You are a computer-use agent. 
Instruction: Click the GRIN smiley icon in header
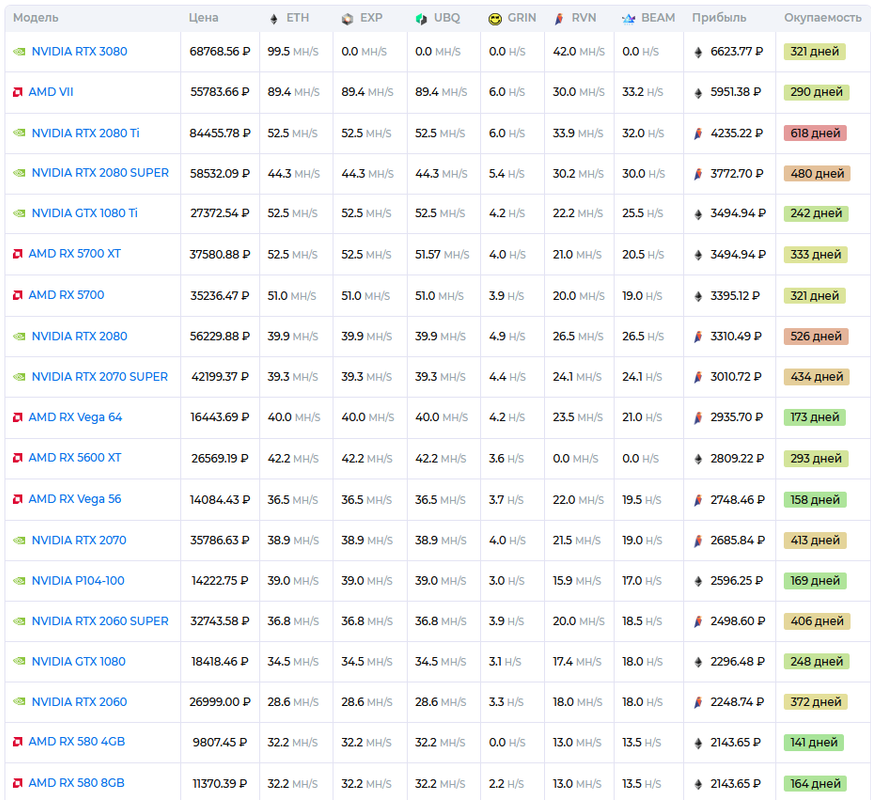point(494,19)
